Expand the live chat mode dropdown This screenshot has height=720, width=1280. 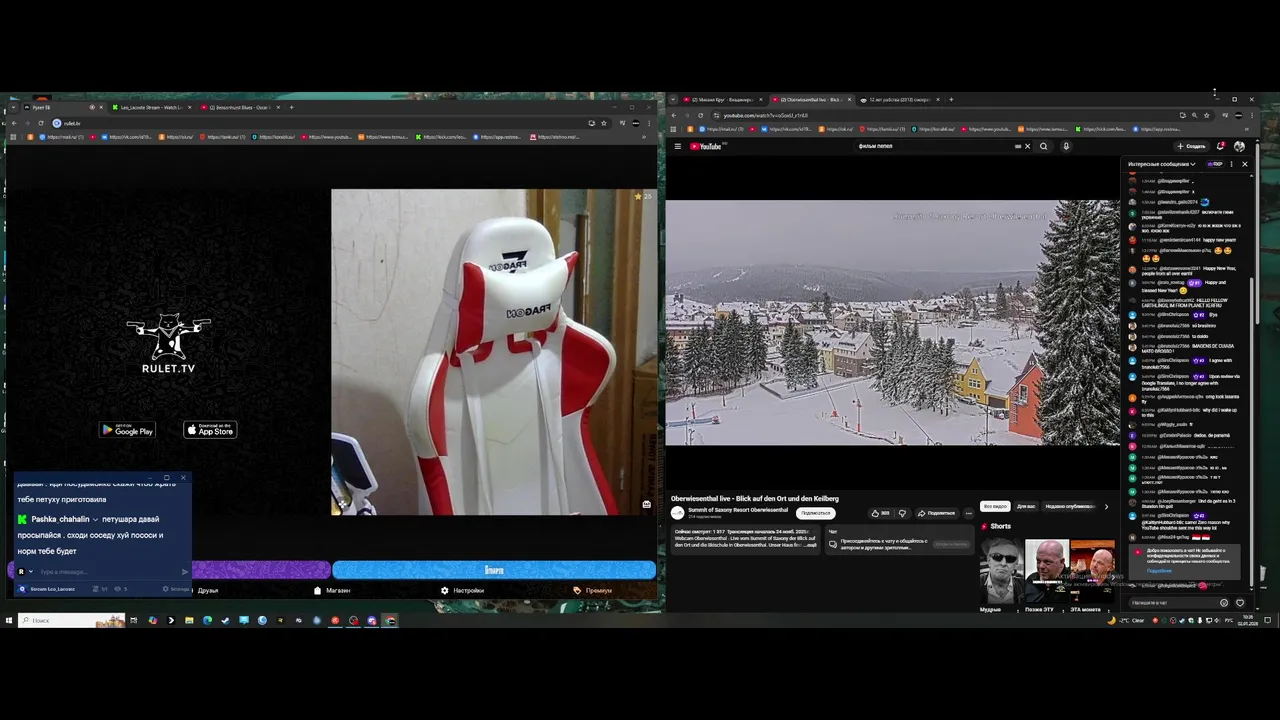(x=1162, y=164)
